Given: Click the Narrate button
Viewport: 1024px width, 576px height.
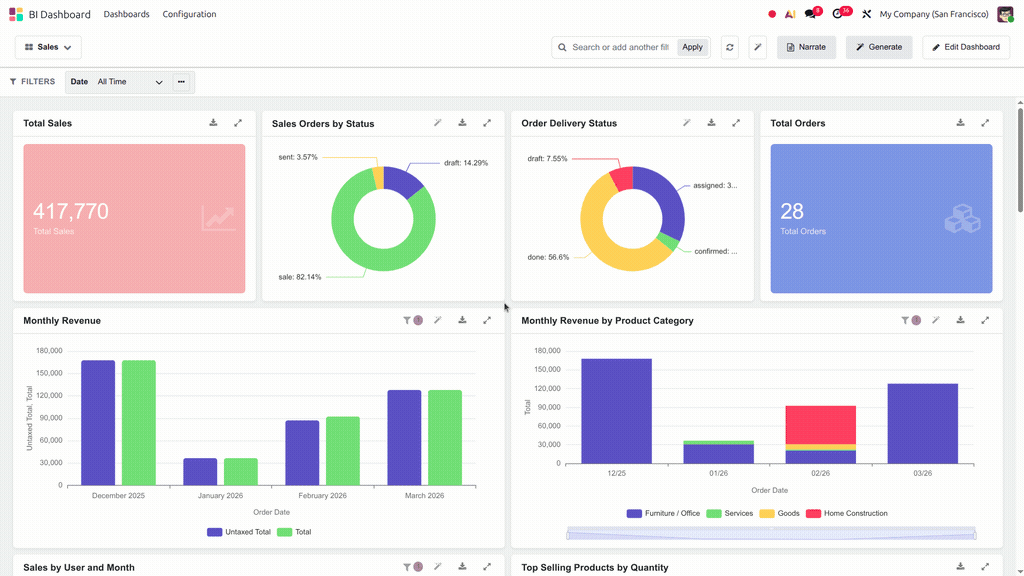Looking at the screenshot, I should tap(806, 47).
